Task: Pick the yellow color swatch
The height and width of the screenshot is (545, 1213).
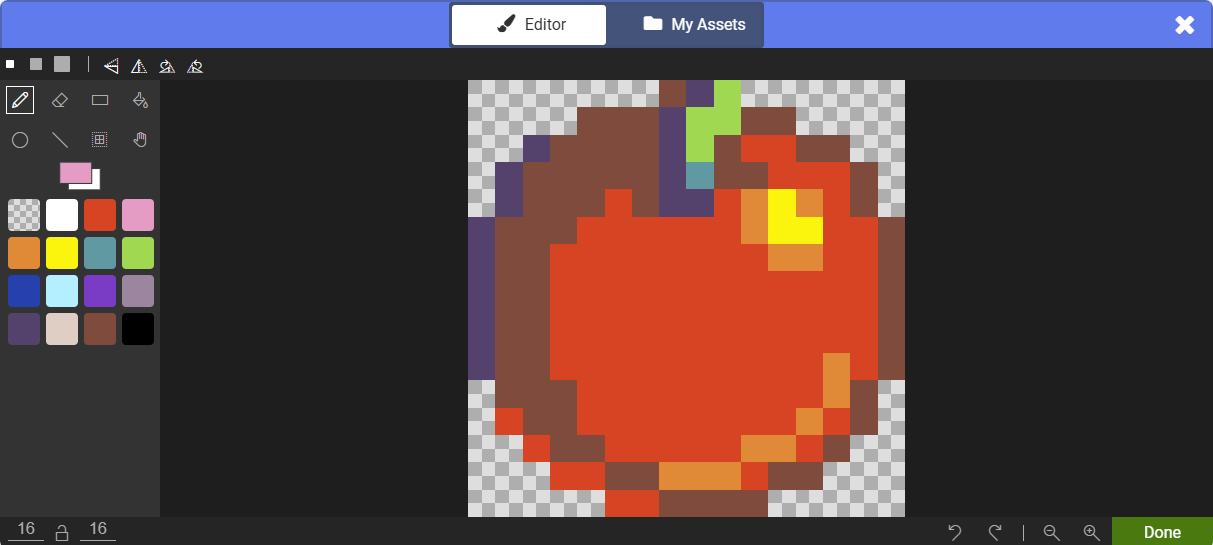Action: 62,253
